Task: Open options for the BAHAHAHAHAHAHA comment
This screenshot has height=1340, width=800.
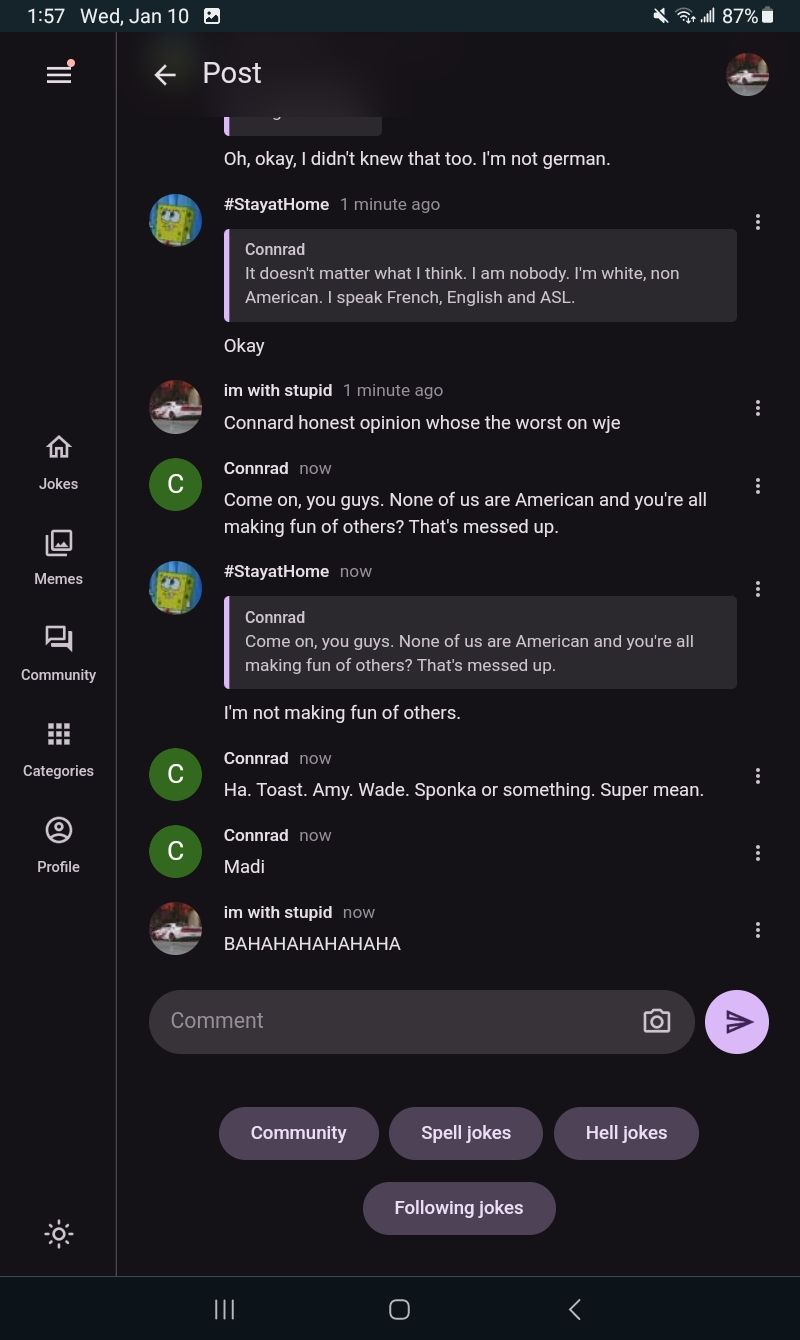Action: [758, 930]
